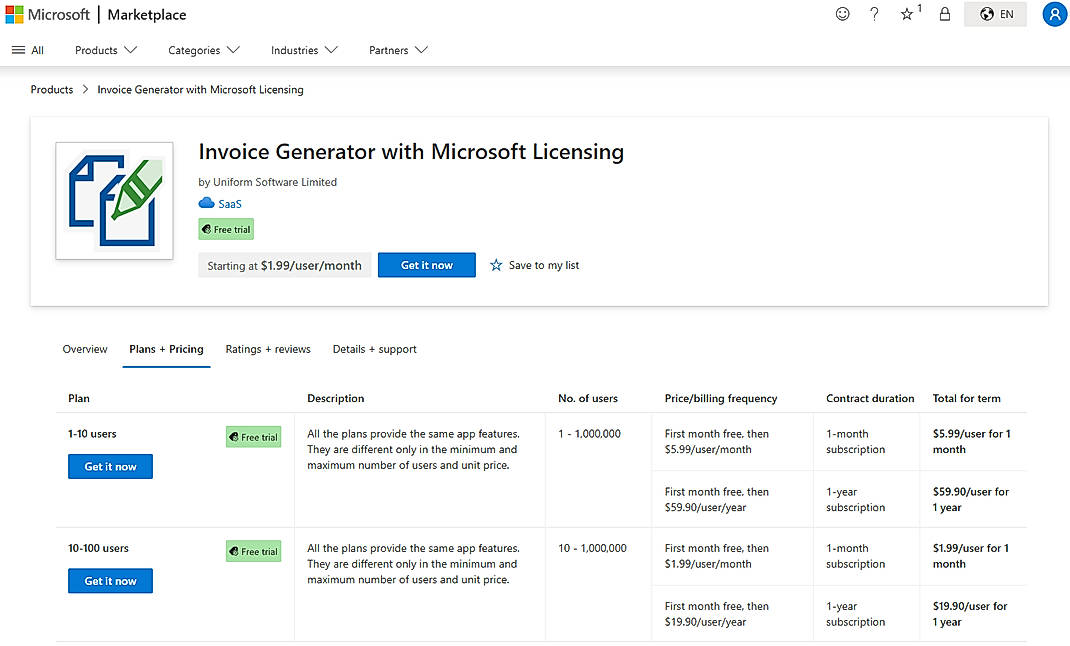The image size is (1070, 646).
Task: Click the '1-10 users' plan name
Action: point(92,433)
